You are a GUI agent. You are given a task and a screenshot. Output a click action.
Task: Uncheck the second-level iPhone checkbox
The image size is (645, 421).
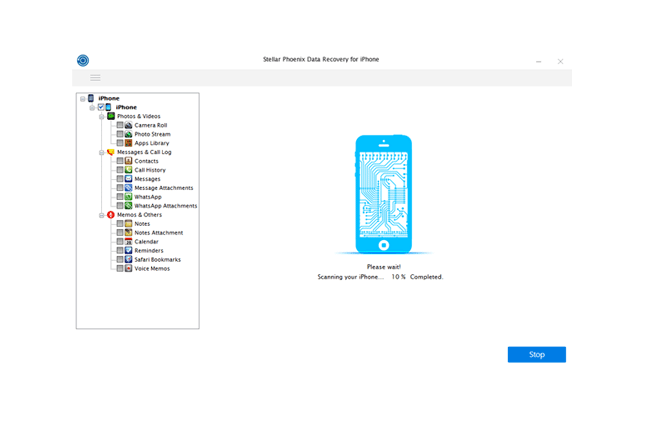click(101, 107)
